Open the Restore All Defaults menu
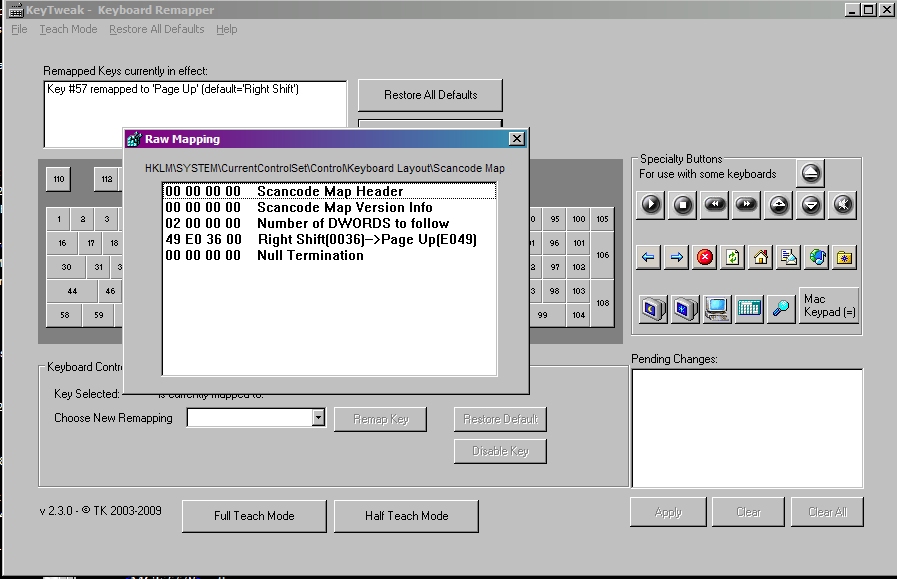Screen dimensions: 897x579 [x=156, y=29]
